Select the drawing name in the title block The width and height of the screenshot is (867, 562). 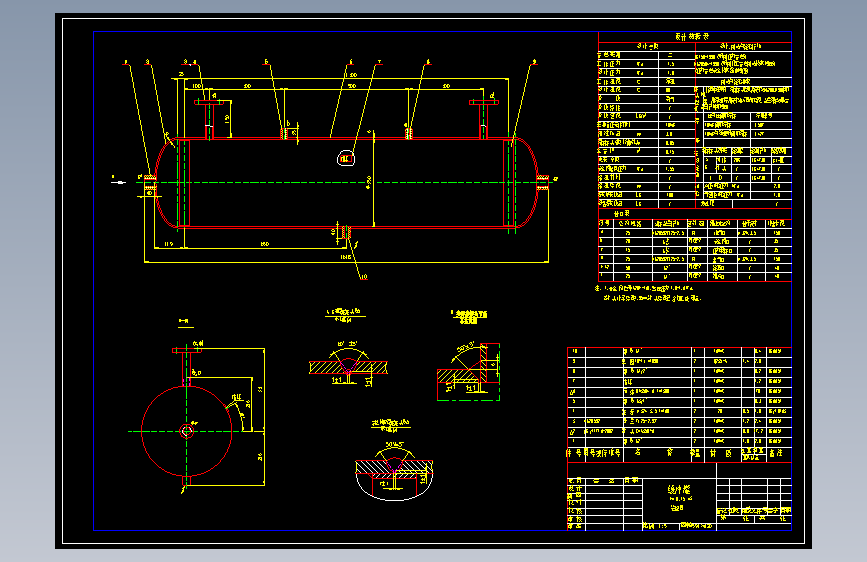(x=679, y=490)
